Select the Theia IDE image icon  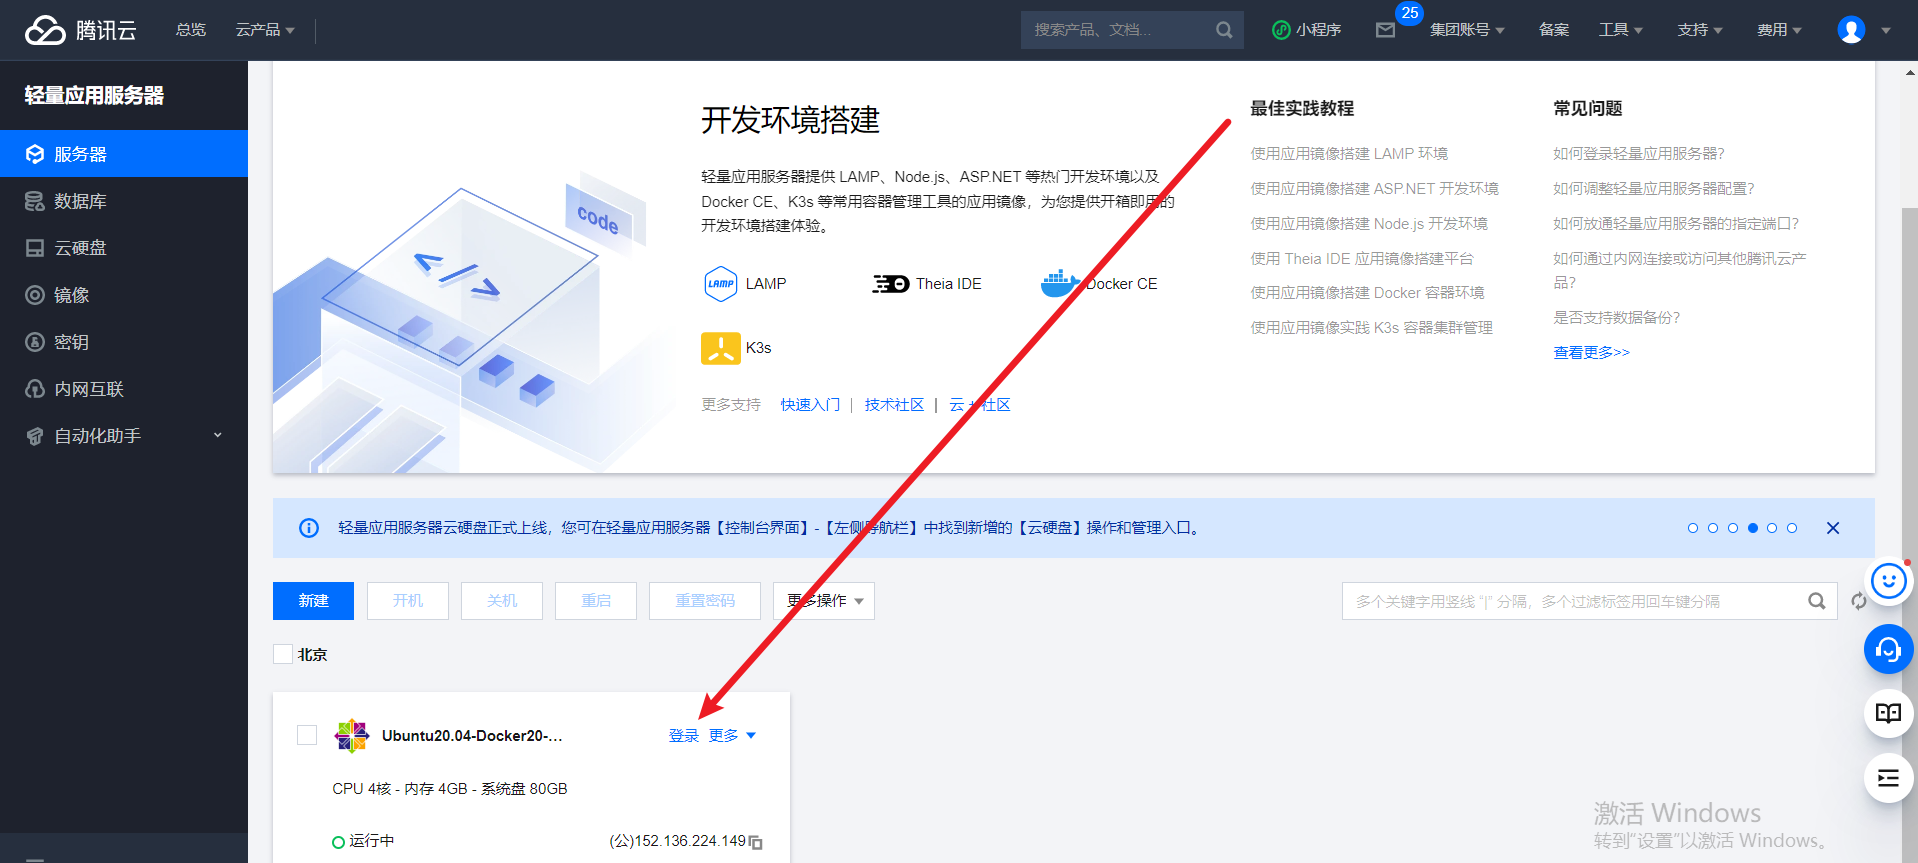[x=890, y=284]
